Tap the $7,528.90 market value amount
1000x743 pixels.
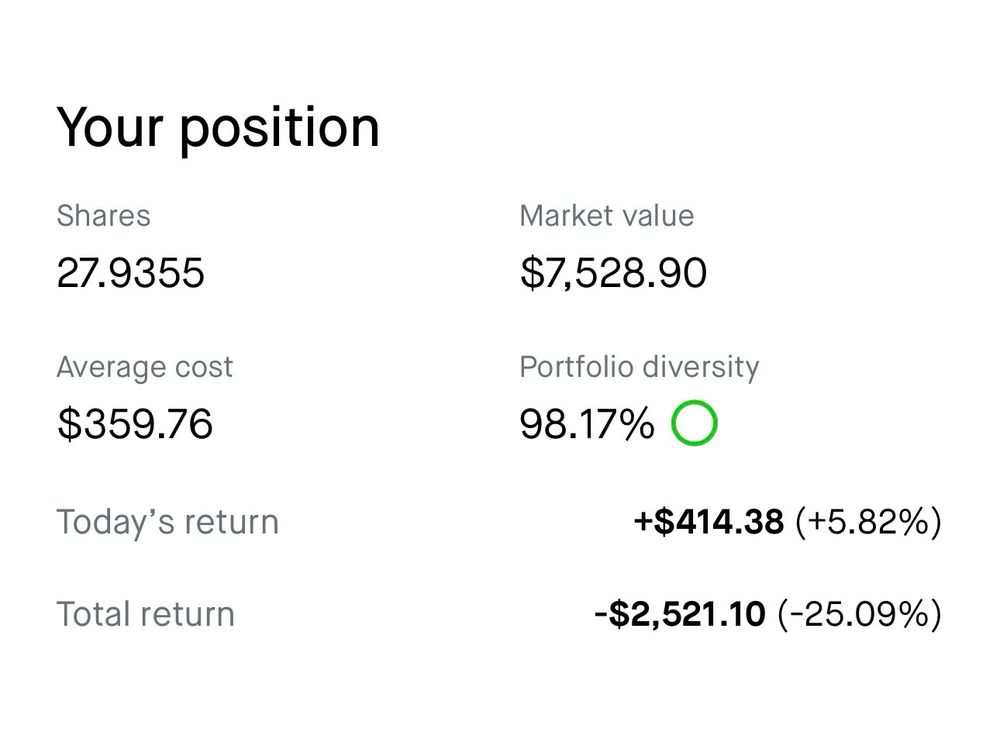pos(613,273)
